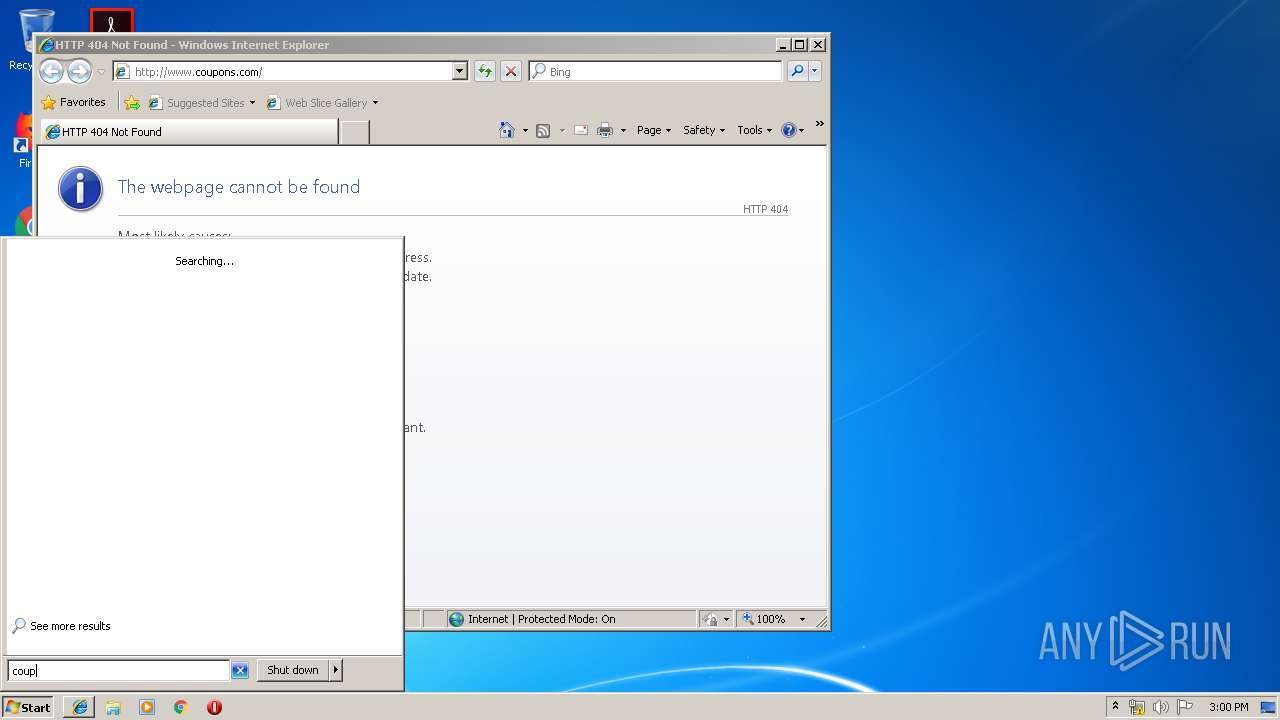Click the zoom level 100% button
Viewport: 1280px width, 720px height.
(765, 619)
